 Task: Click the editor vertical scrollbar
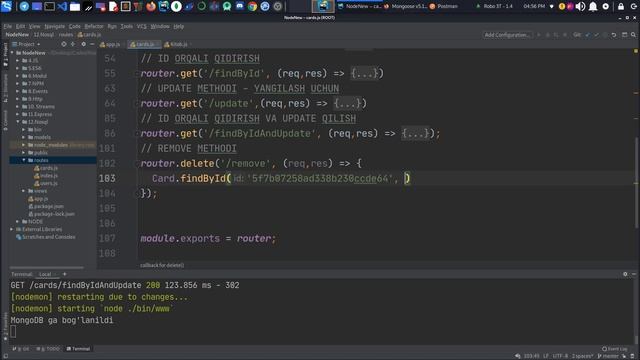coord(636,182)
